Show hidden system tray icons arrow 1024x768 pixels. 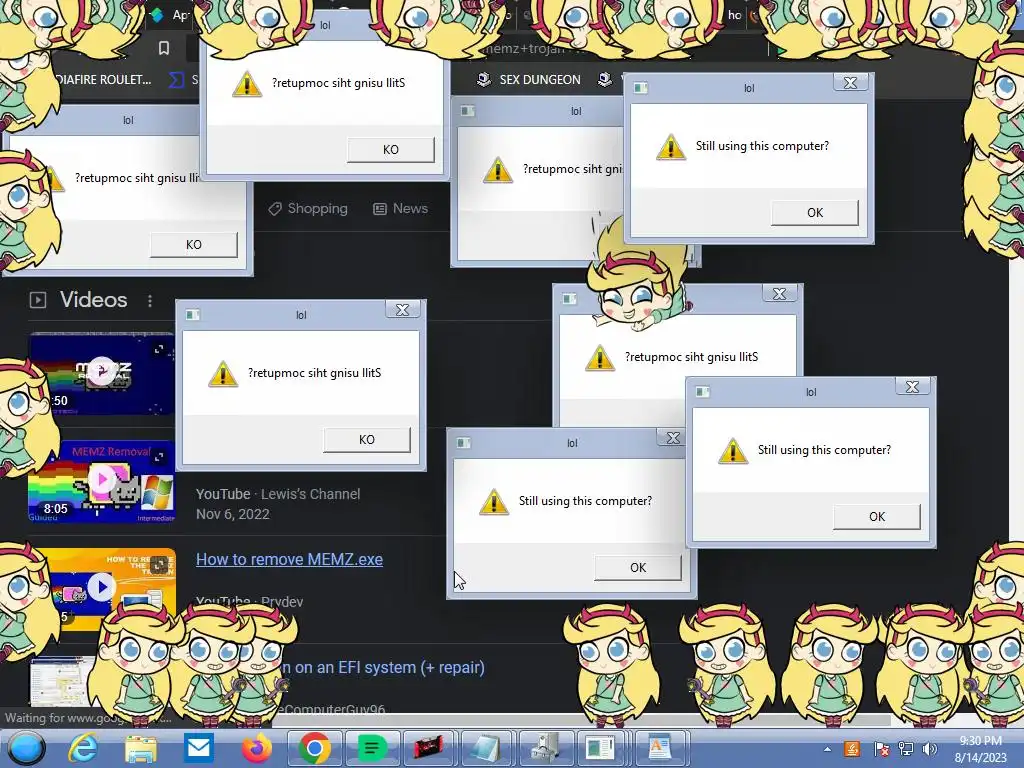click(827, 750)
